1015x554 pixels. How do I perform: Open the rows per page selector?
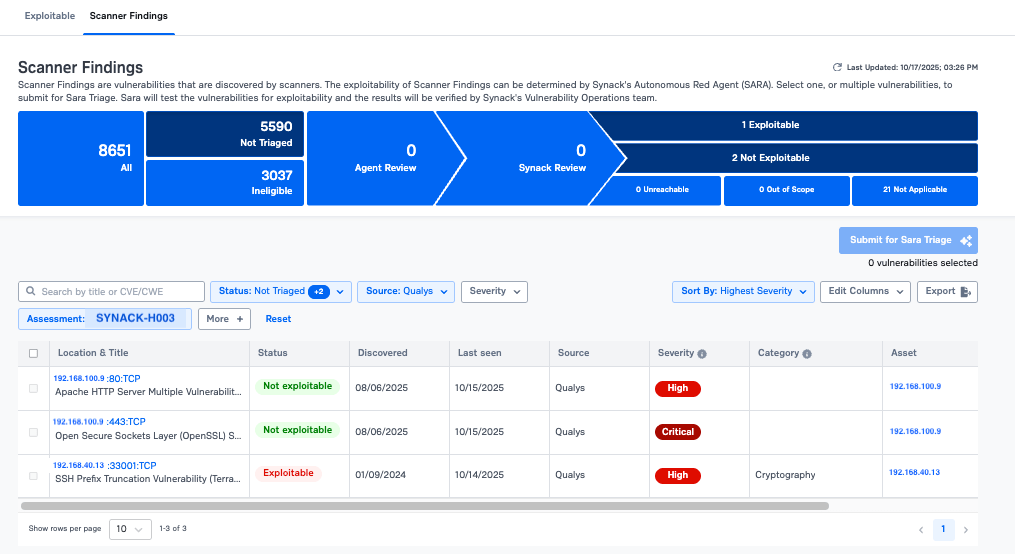pyautogui.click(x=128, y=529)
